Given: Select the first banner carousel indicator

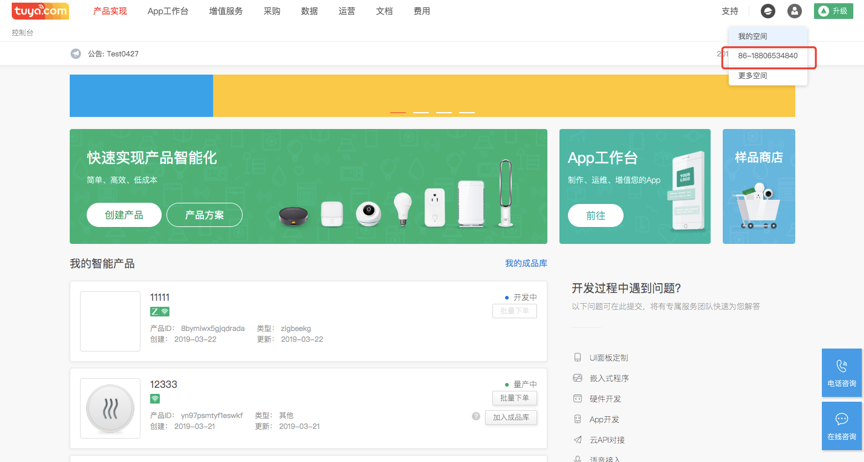Looking at the screenshot, I should coord(398,112).
